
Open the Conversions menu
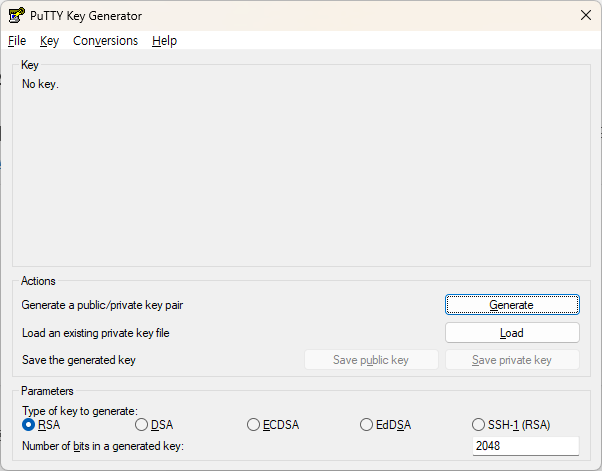coord(105,41)
